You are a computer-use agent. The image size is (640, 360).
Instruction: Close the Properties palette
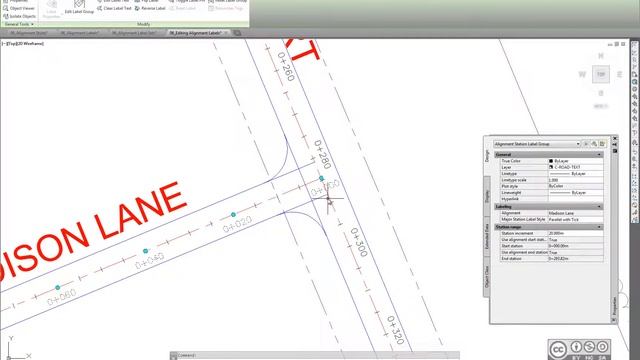615,139
